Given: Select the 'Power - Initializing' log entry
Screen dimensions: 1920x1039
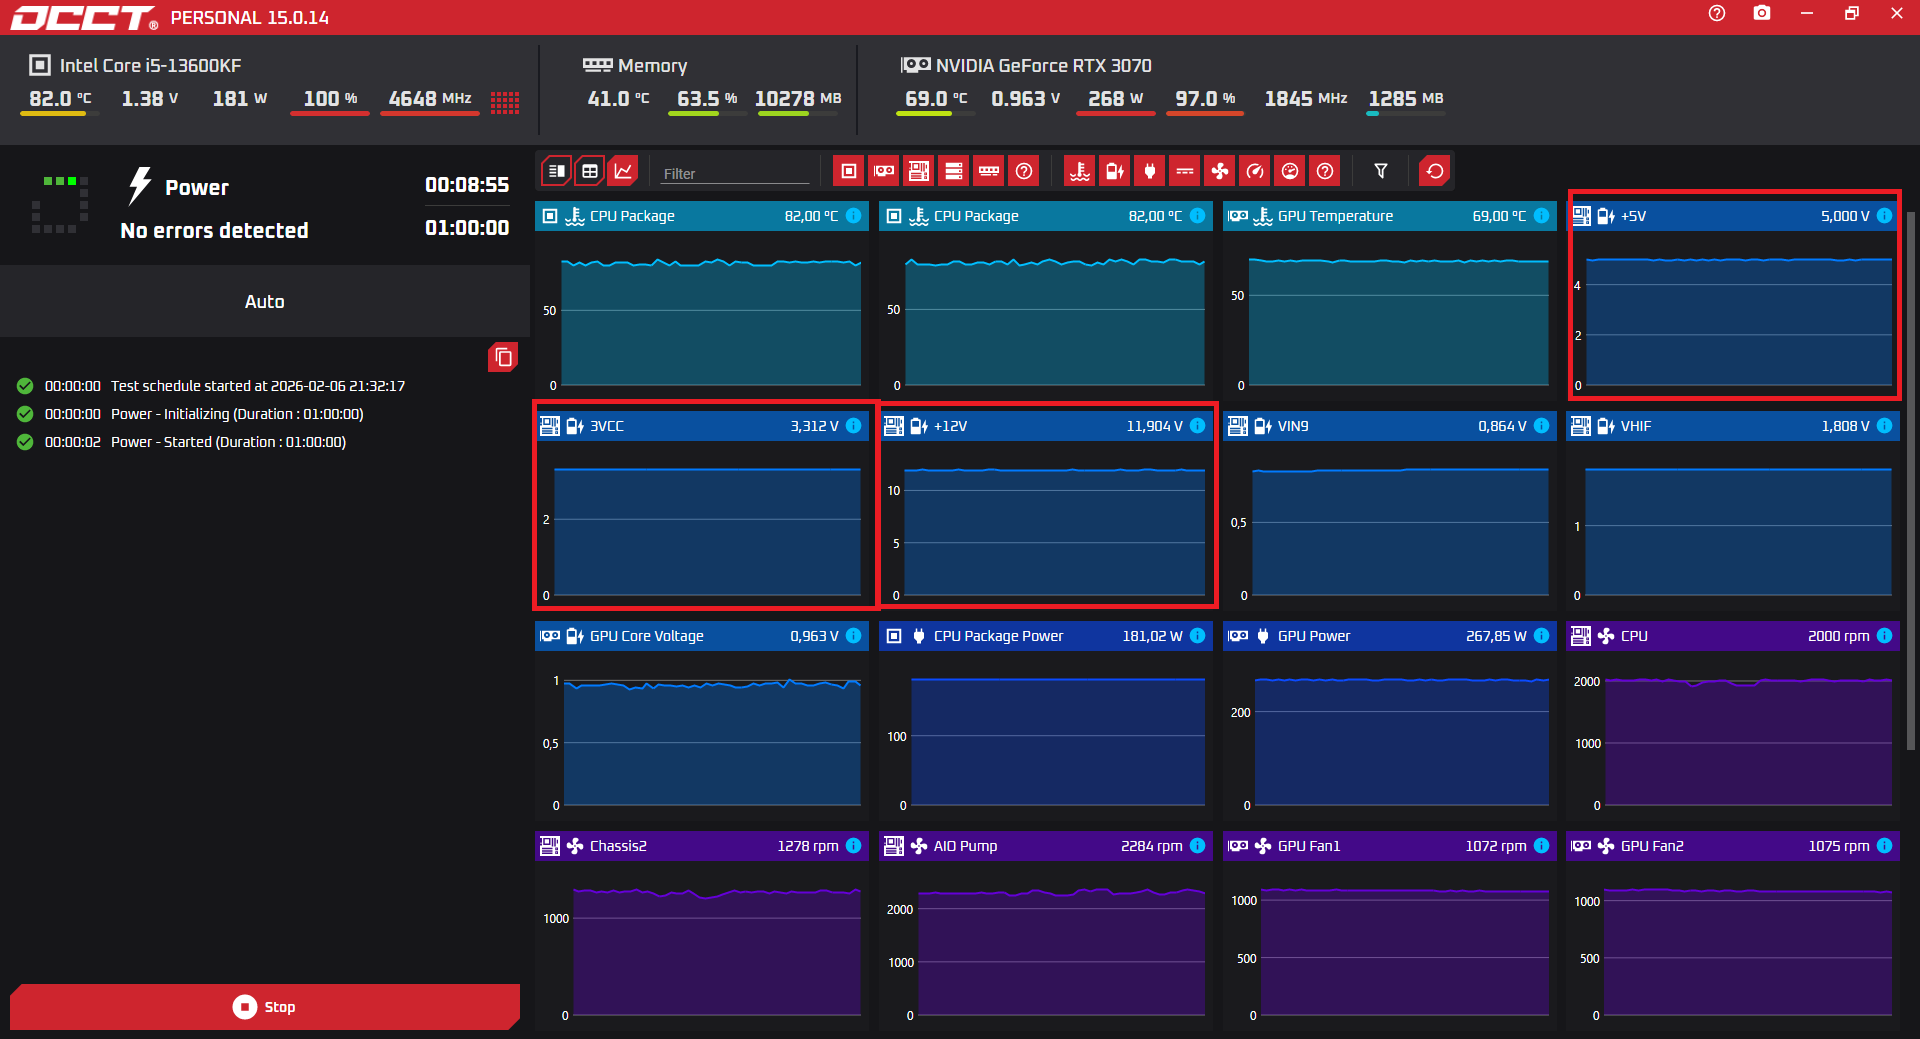Looking at the screenshot, I should click(x=237, y=414).
